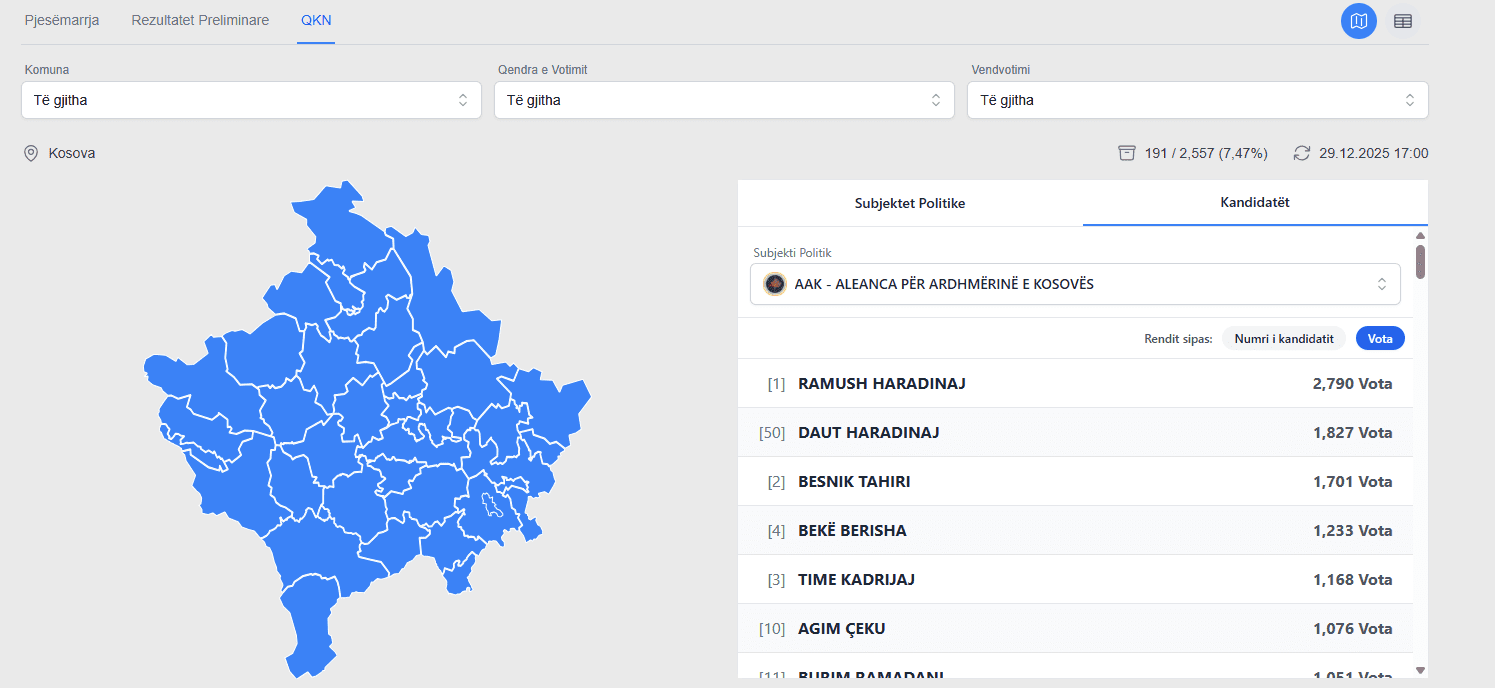The height and width of the screenshot is (688, 1495).
Task: Click the AAK party logo icon
Action: point(774,284)
